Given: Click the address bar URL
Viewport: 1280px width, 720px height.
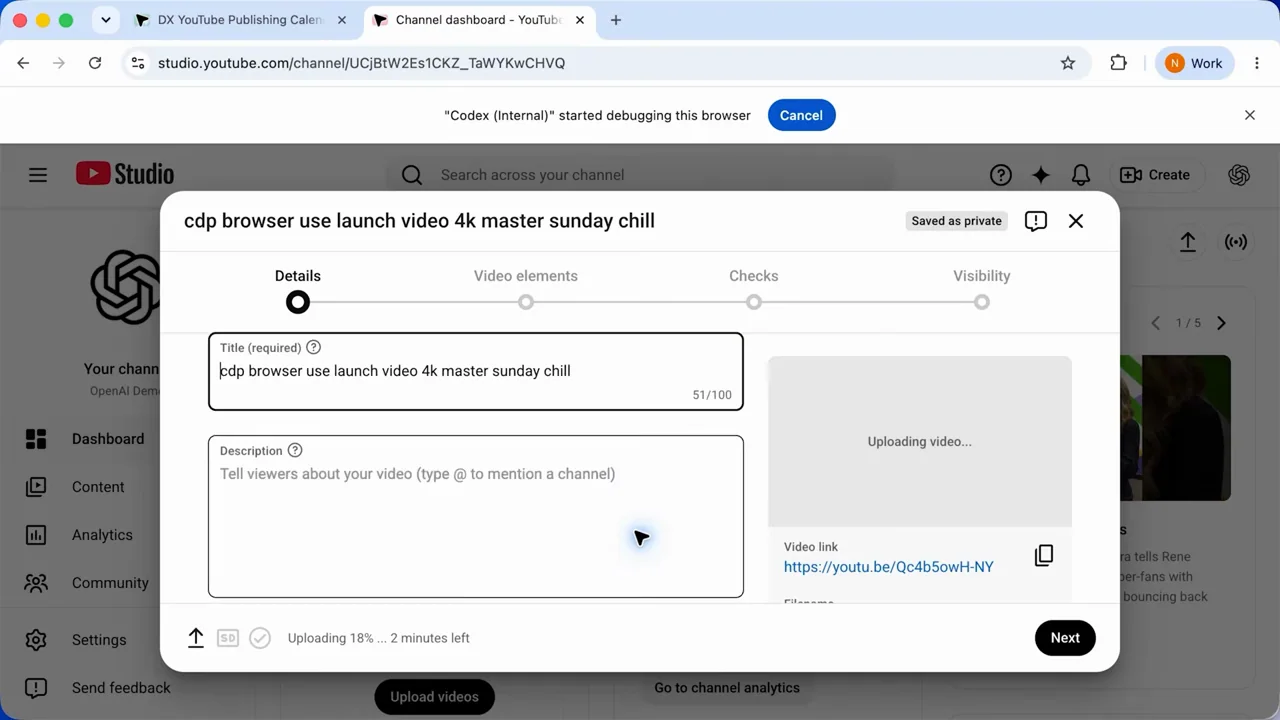Looking at the screenshot, I should [x=361, y=63].
